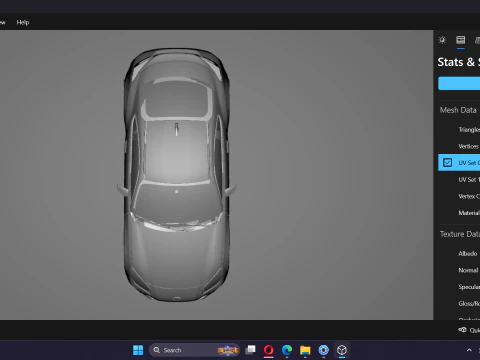
Task: Open the Help menu
Action: click(23, 22)
